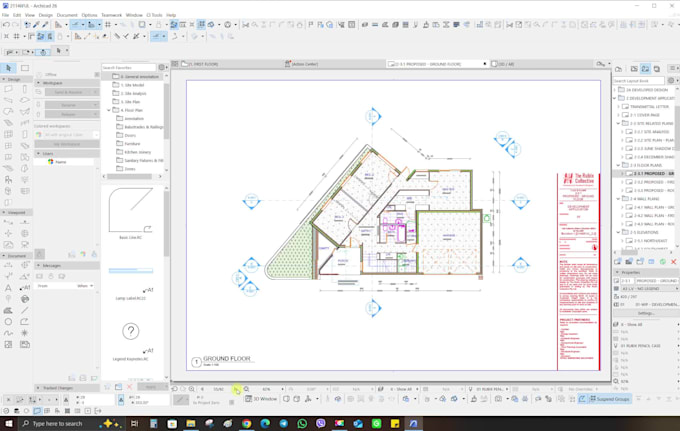Image resolution: width=680 pixels, height=431 pixels.
Task: Click red delete X under Favorites panel
Action: click(129, 386)
